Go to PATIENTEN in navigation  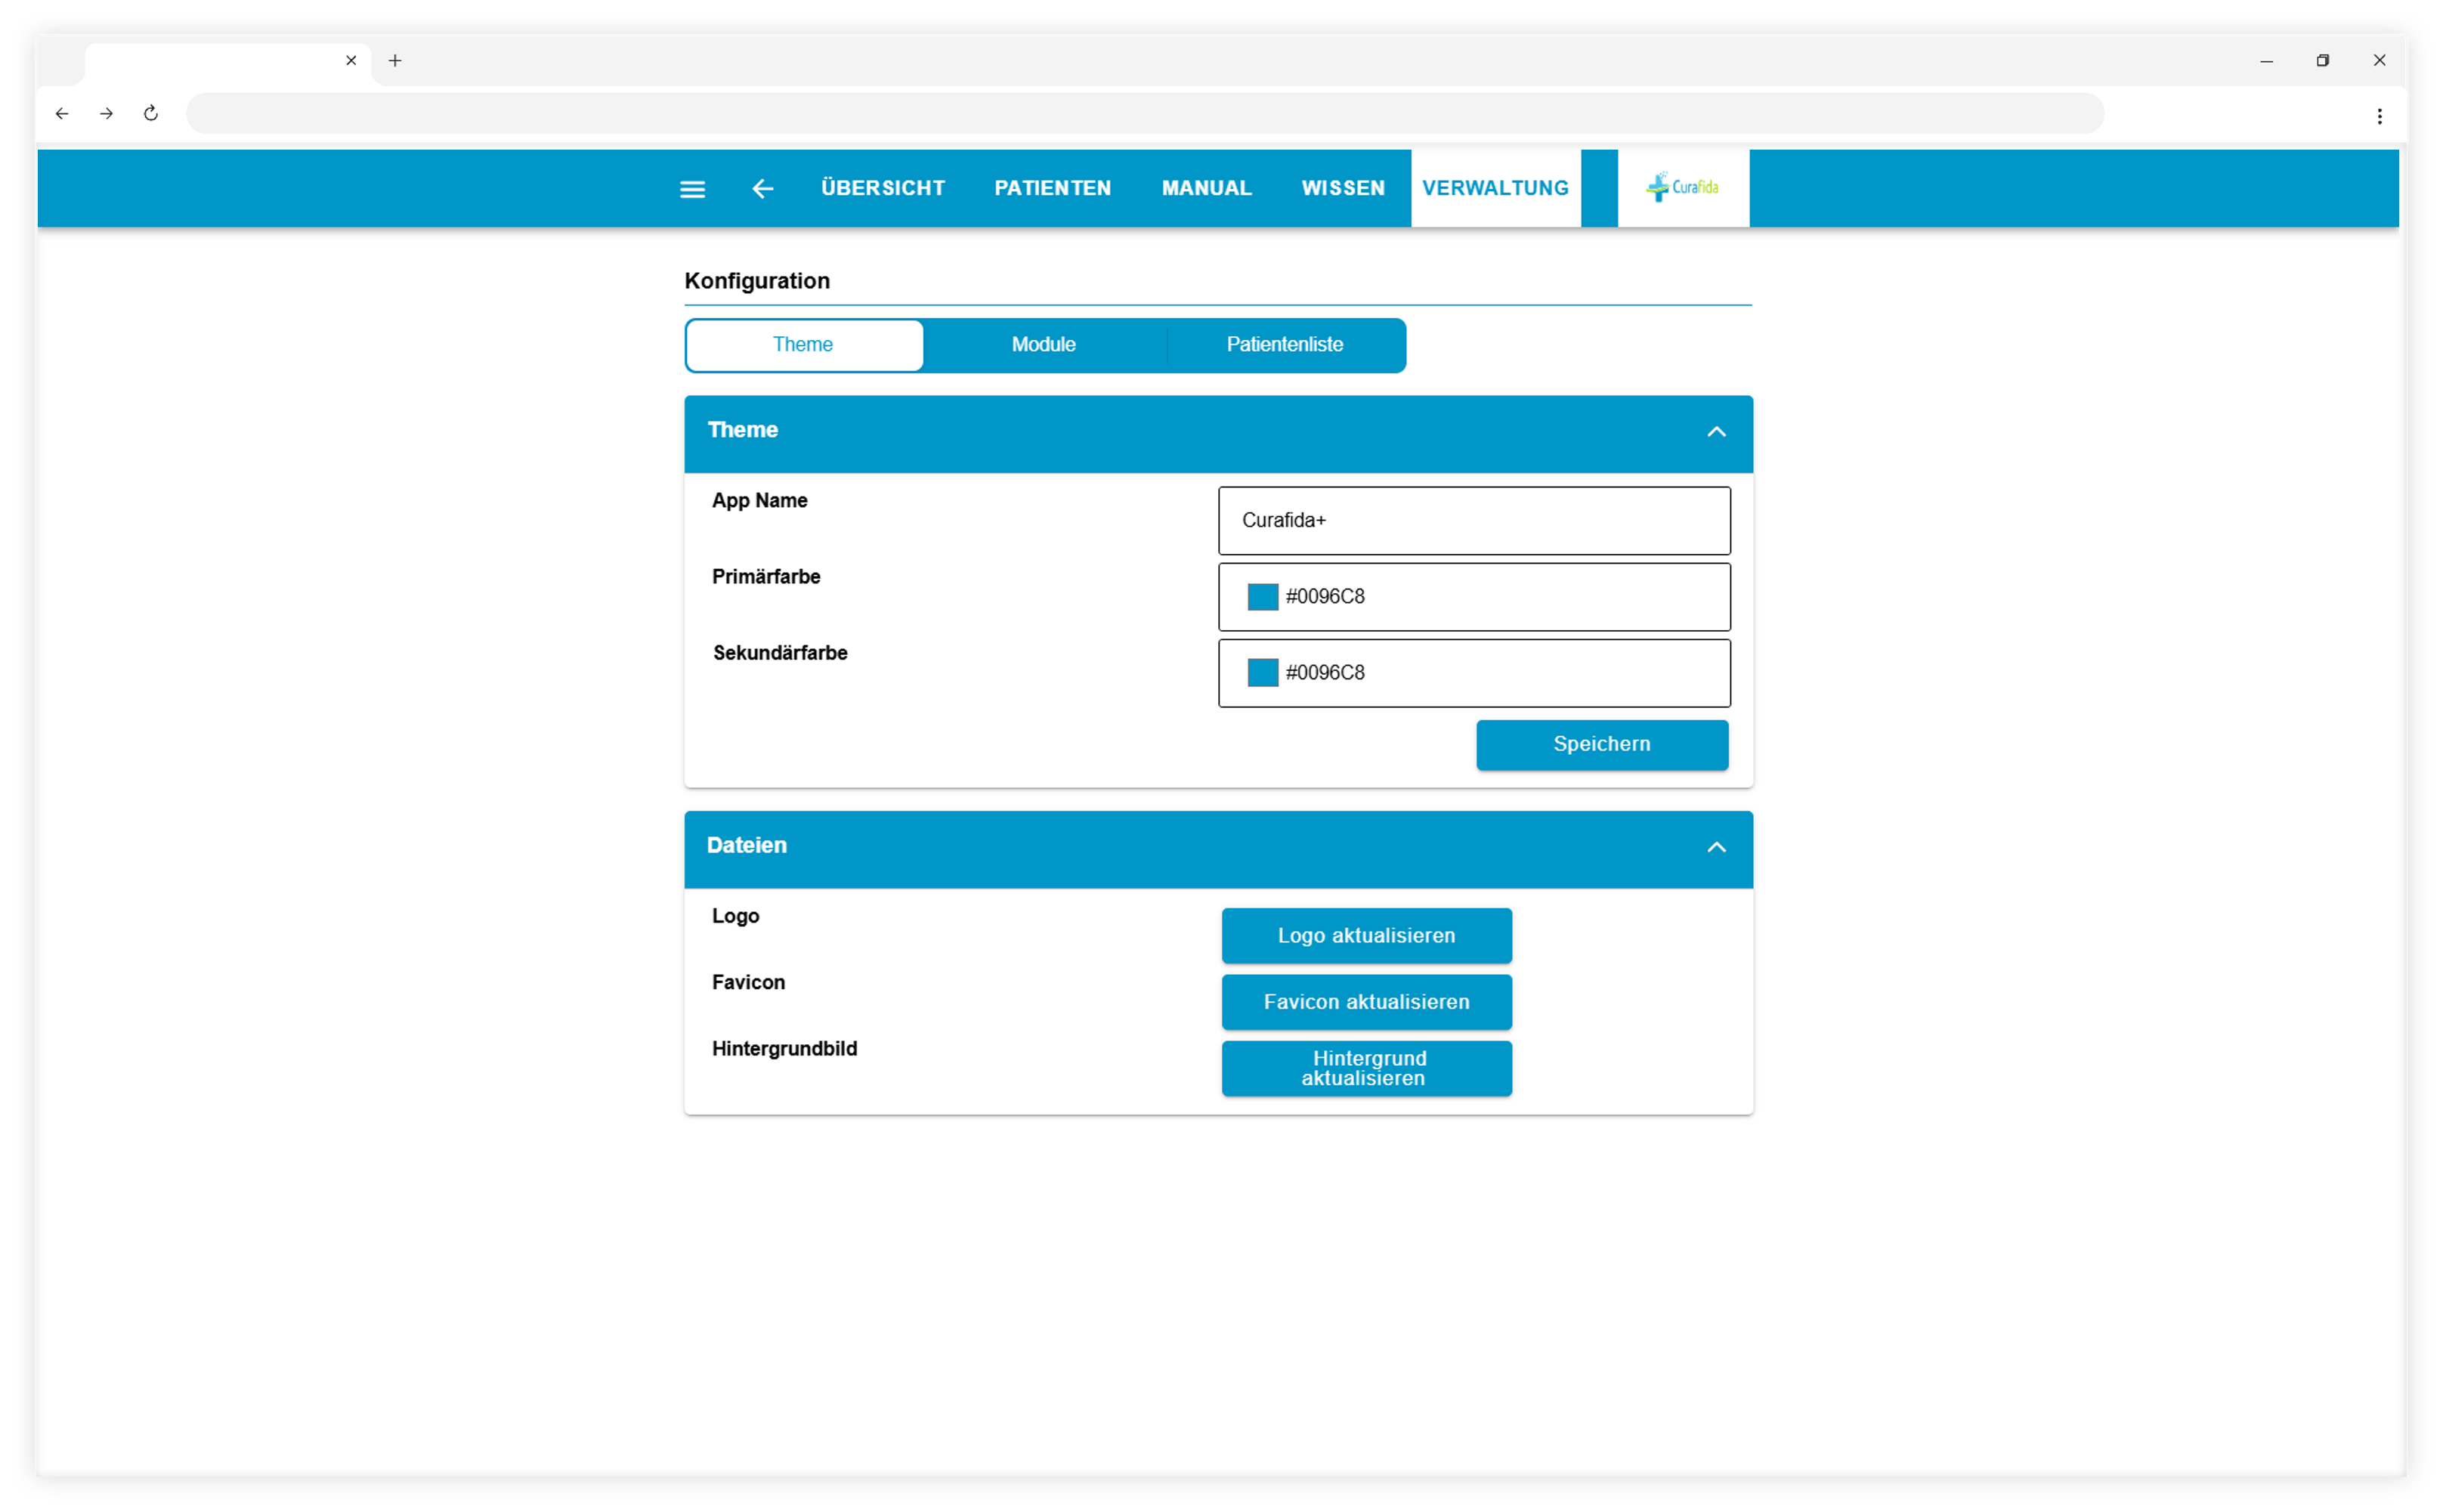[1053, 188]
